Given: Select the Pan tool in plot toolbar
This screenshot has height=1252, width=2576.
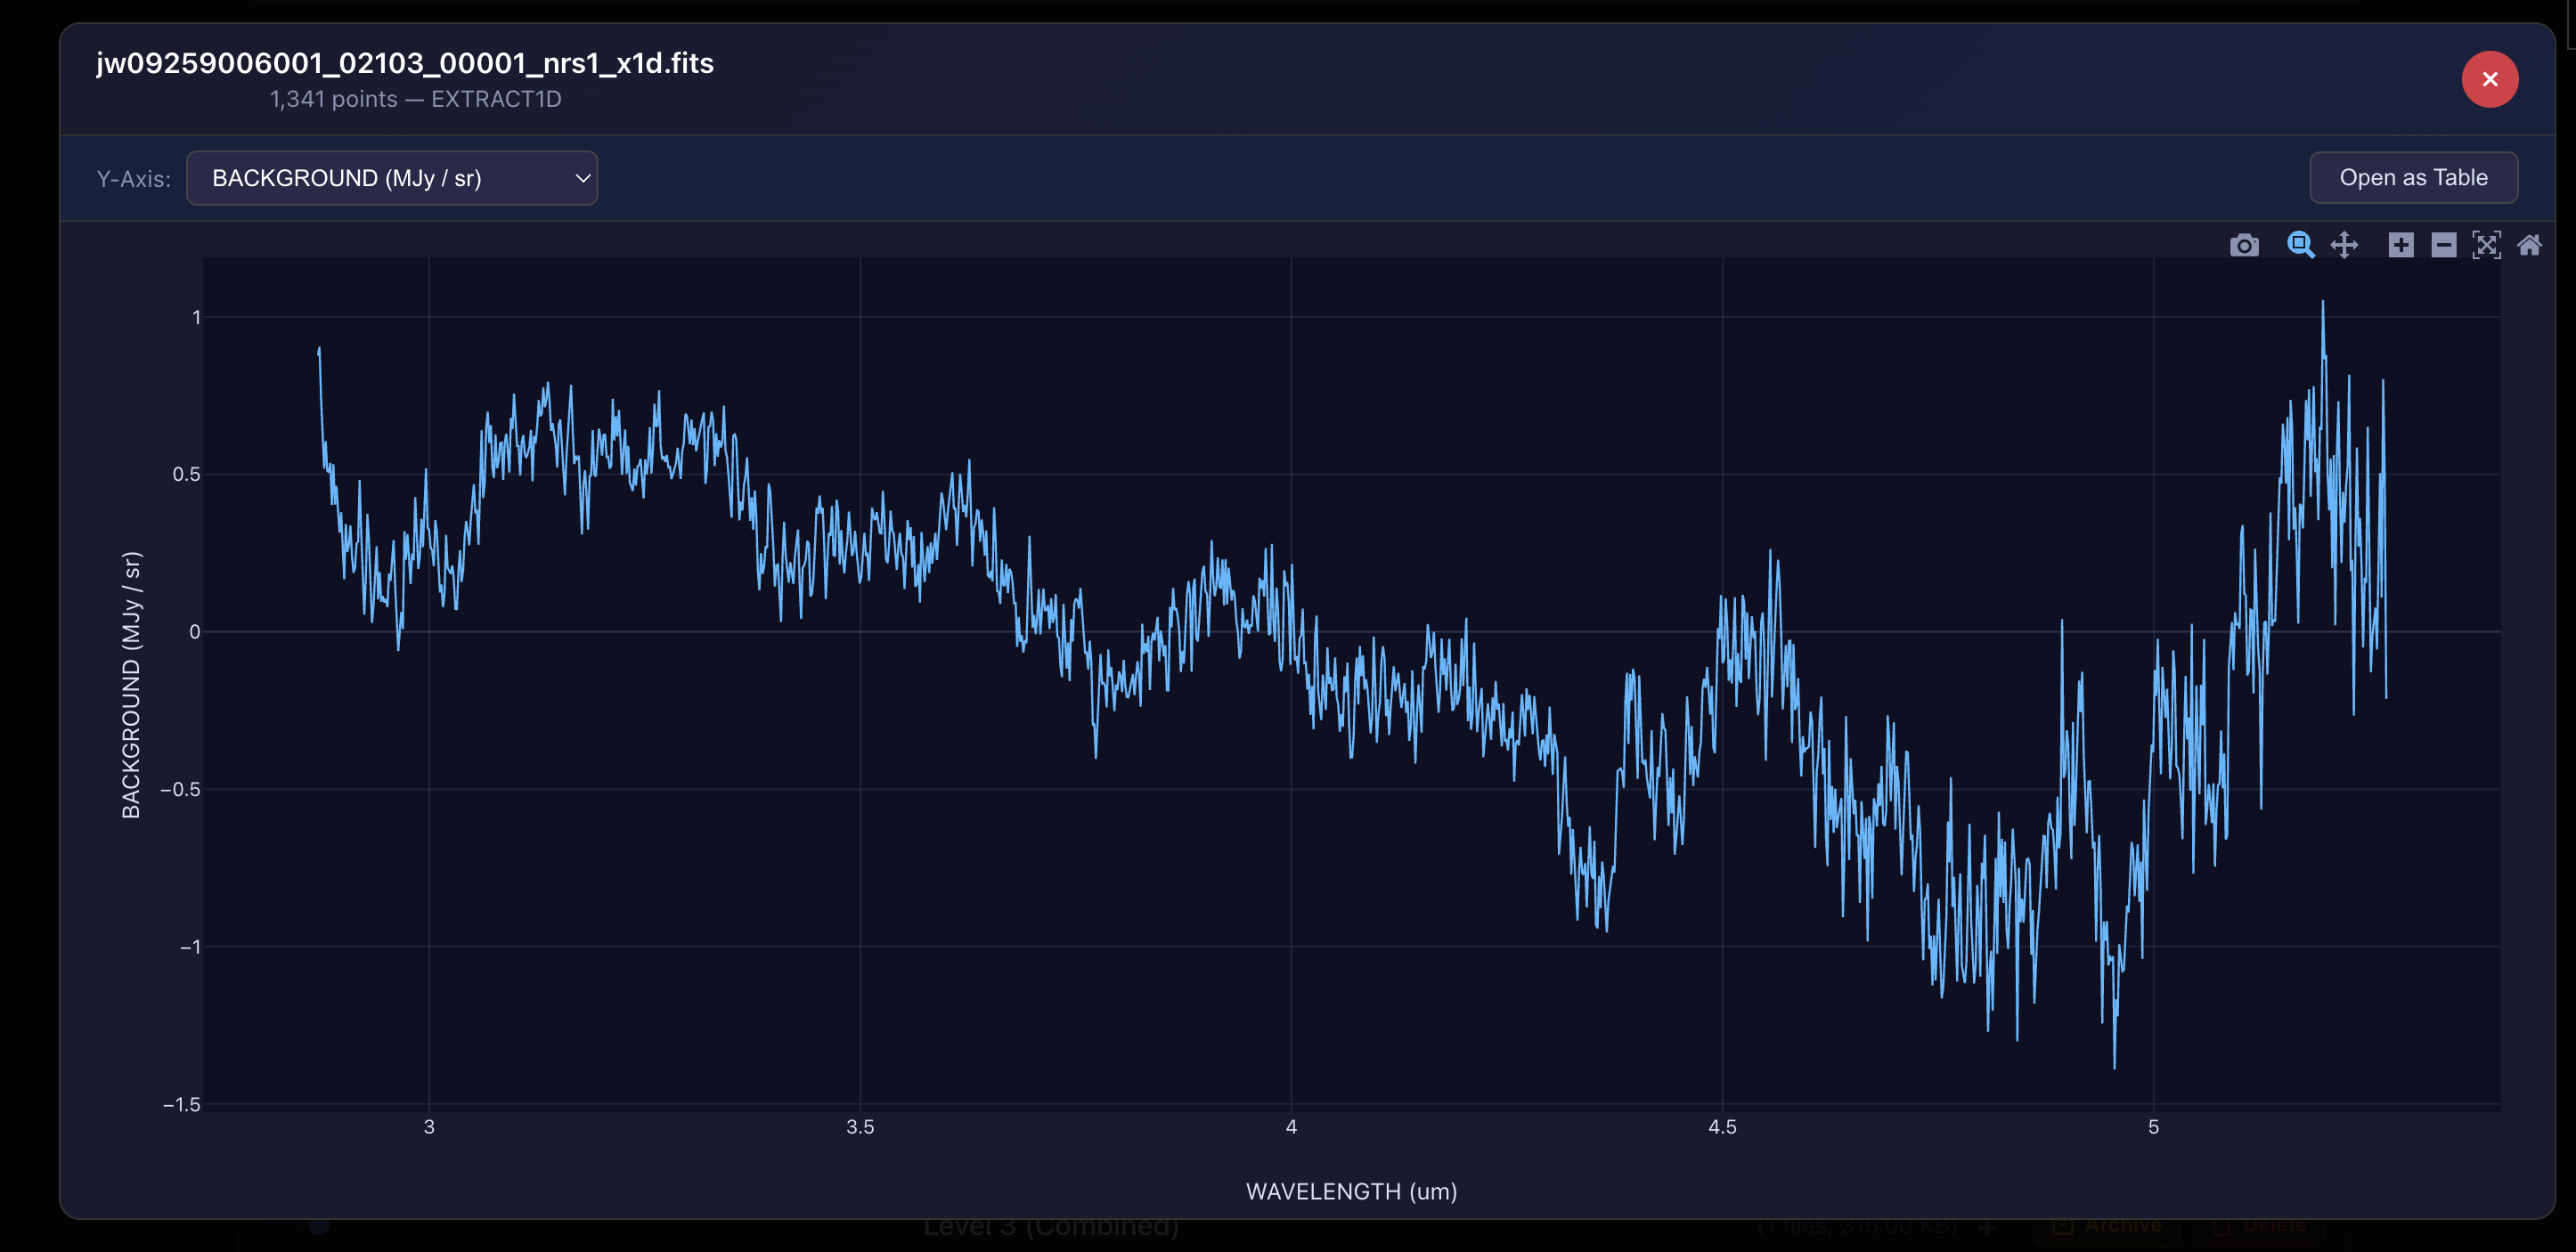Looking at the screenshot, I should pos(2344,245).
